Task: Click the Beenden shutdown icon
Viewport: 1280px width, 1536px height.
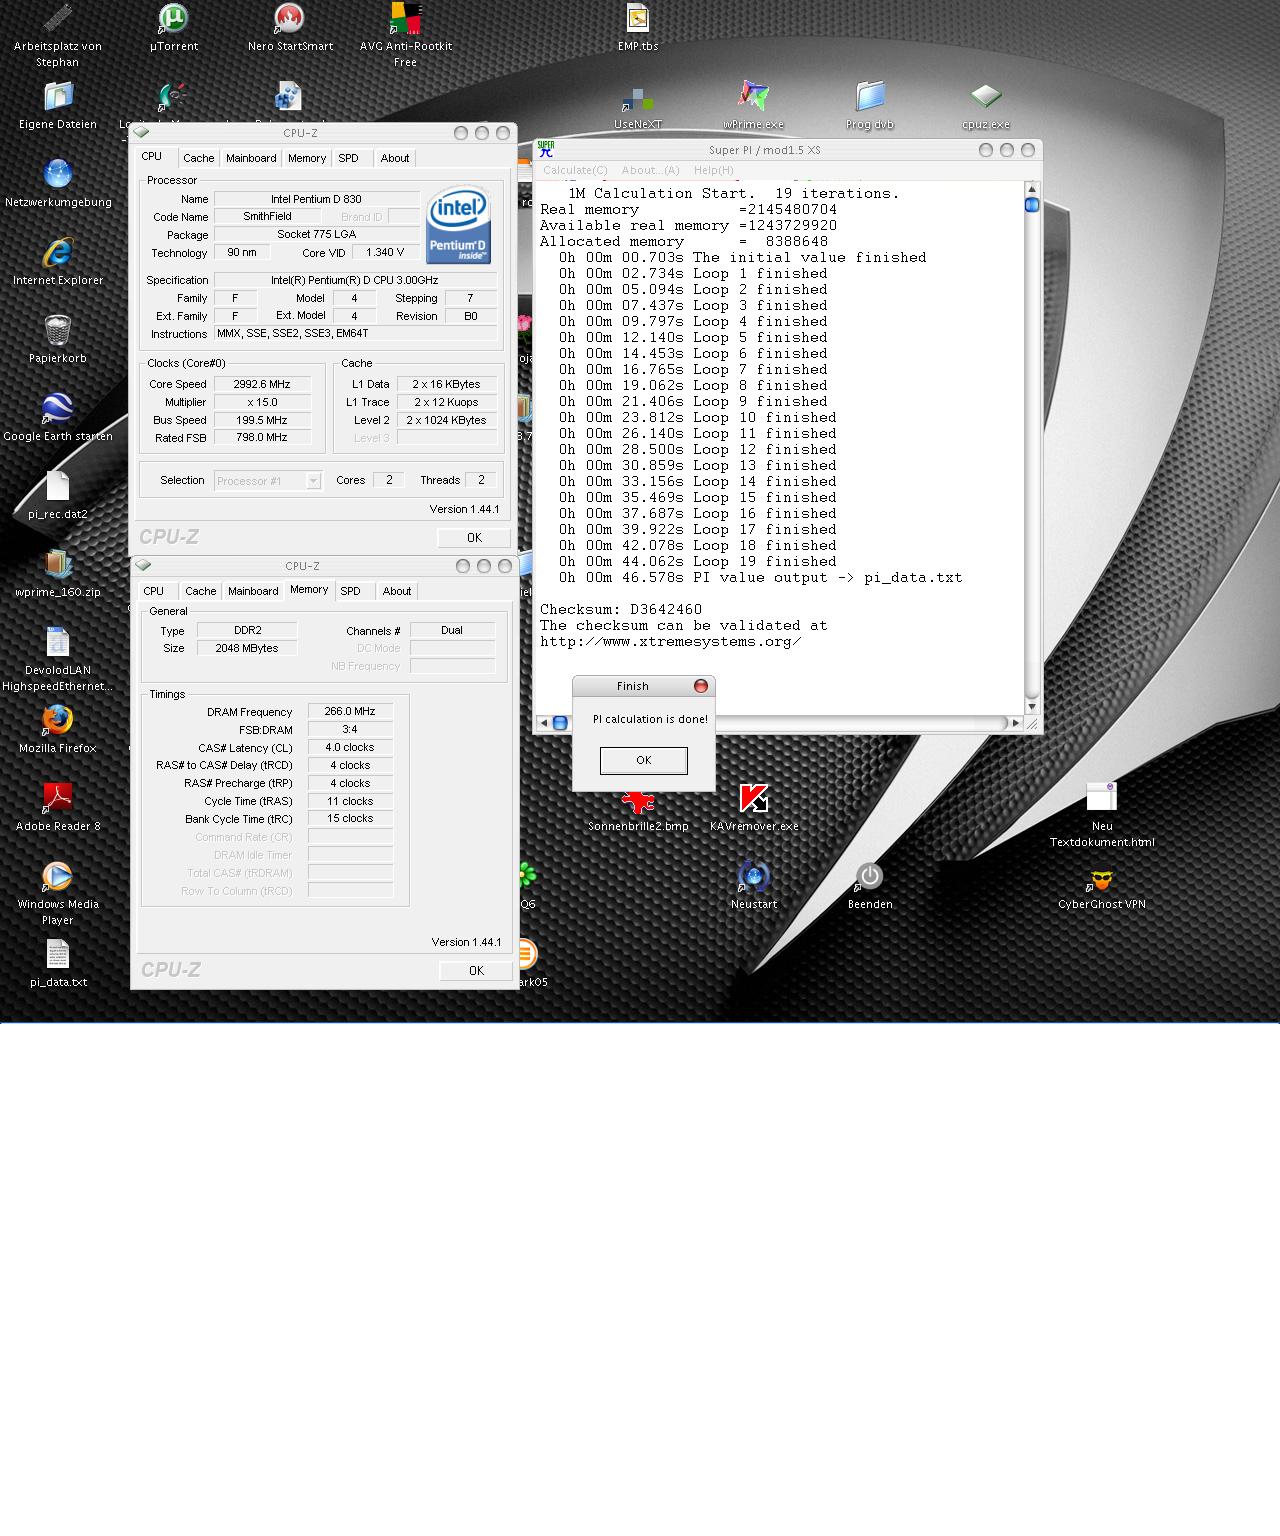Action: click(869, 885)
